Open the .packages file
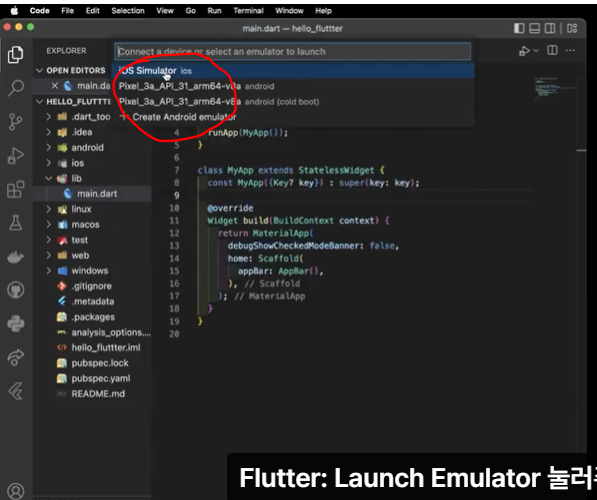The width and height of the screenshot is (597, 500). [93, 317]
